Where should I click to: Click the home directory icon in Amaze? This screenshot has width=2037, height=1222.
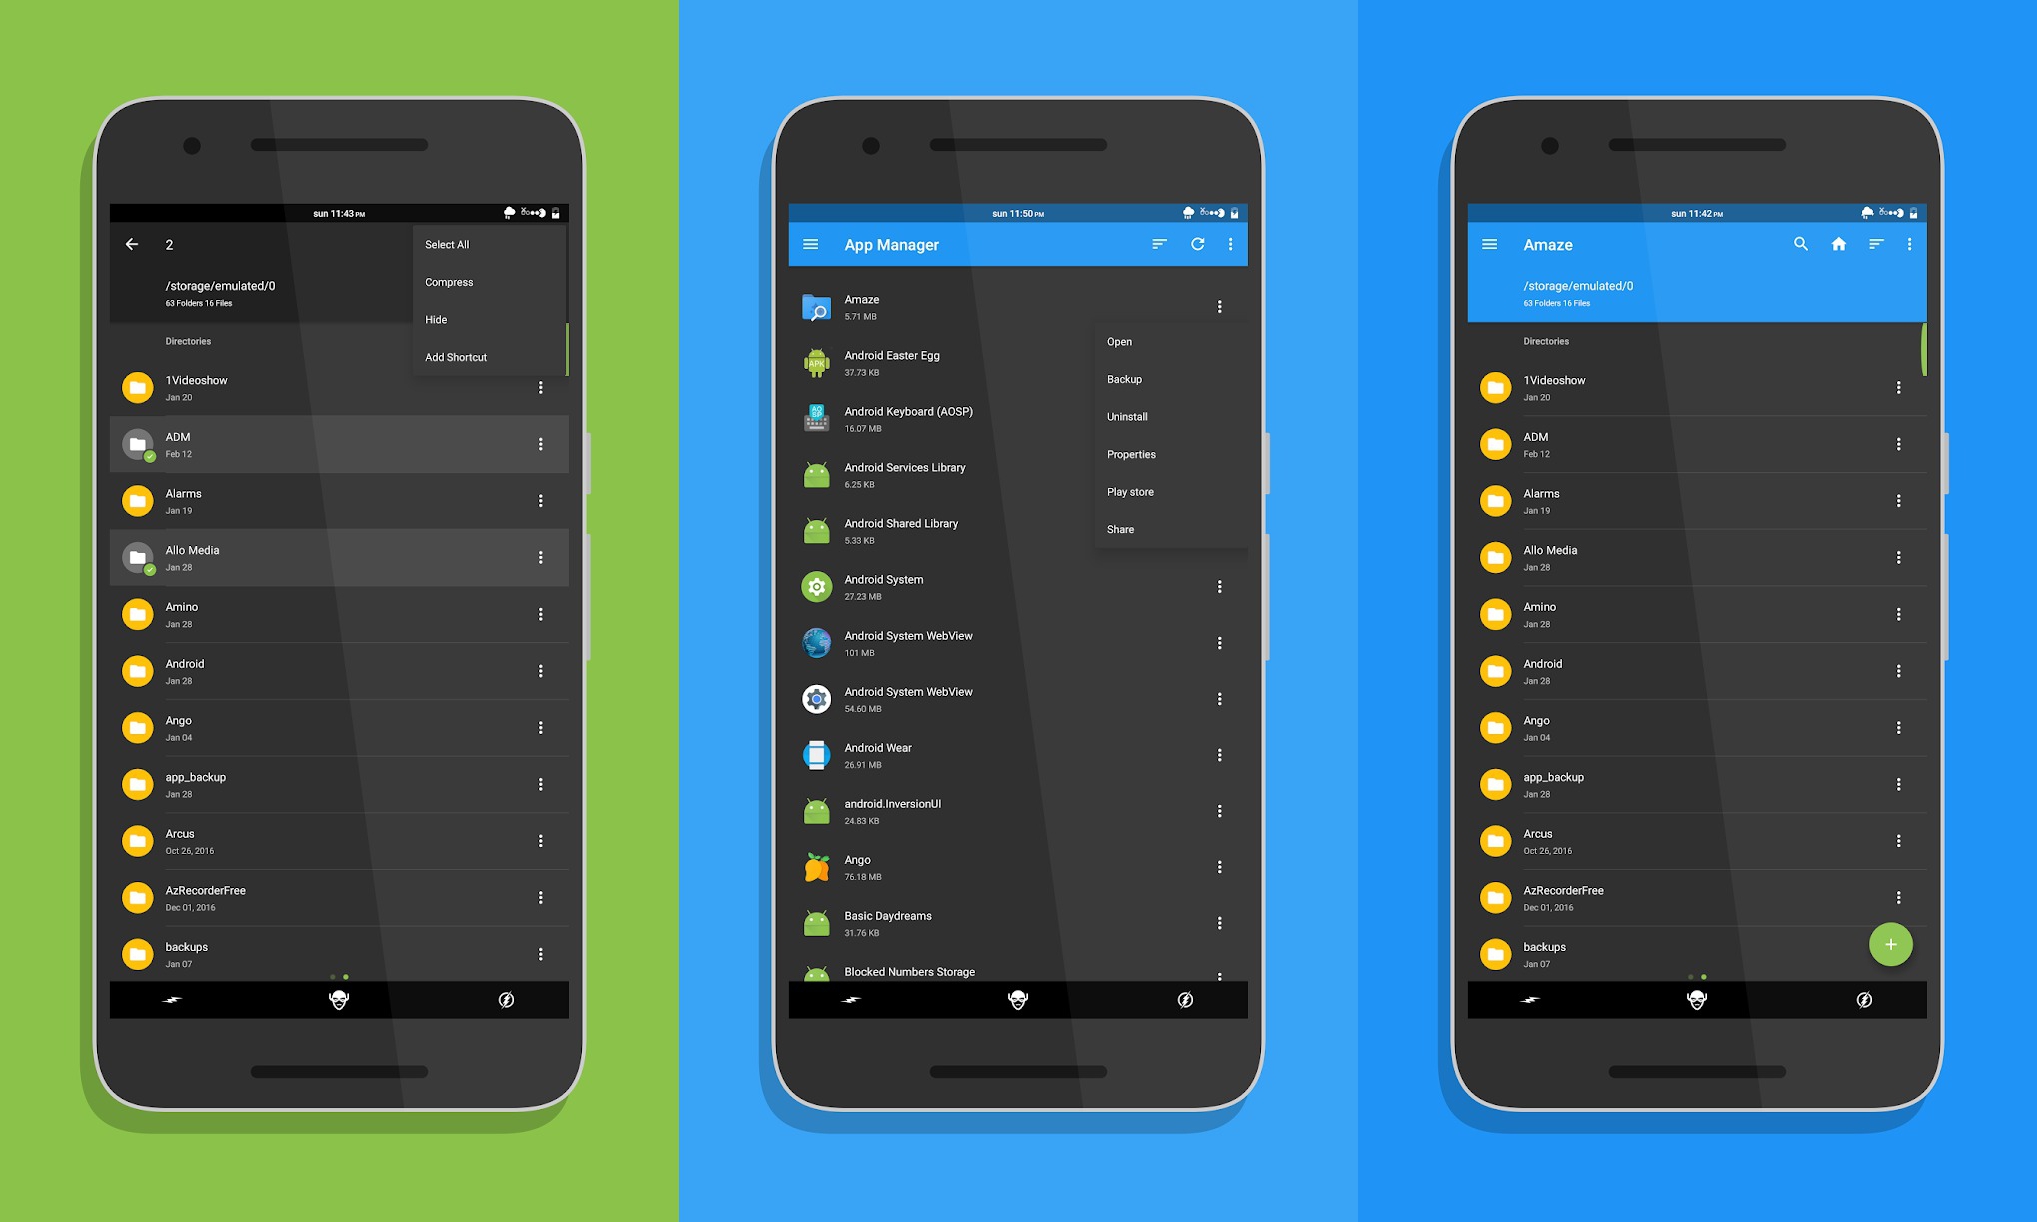point(1838,244)
